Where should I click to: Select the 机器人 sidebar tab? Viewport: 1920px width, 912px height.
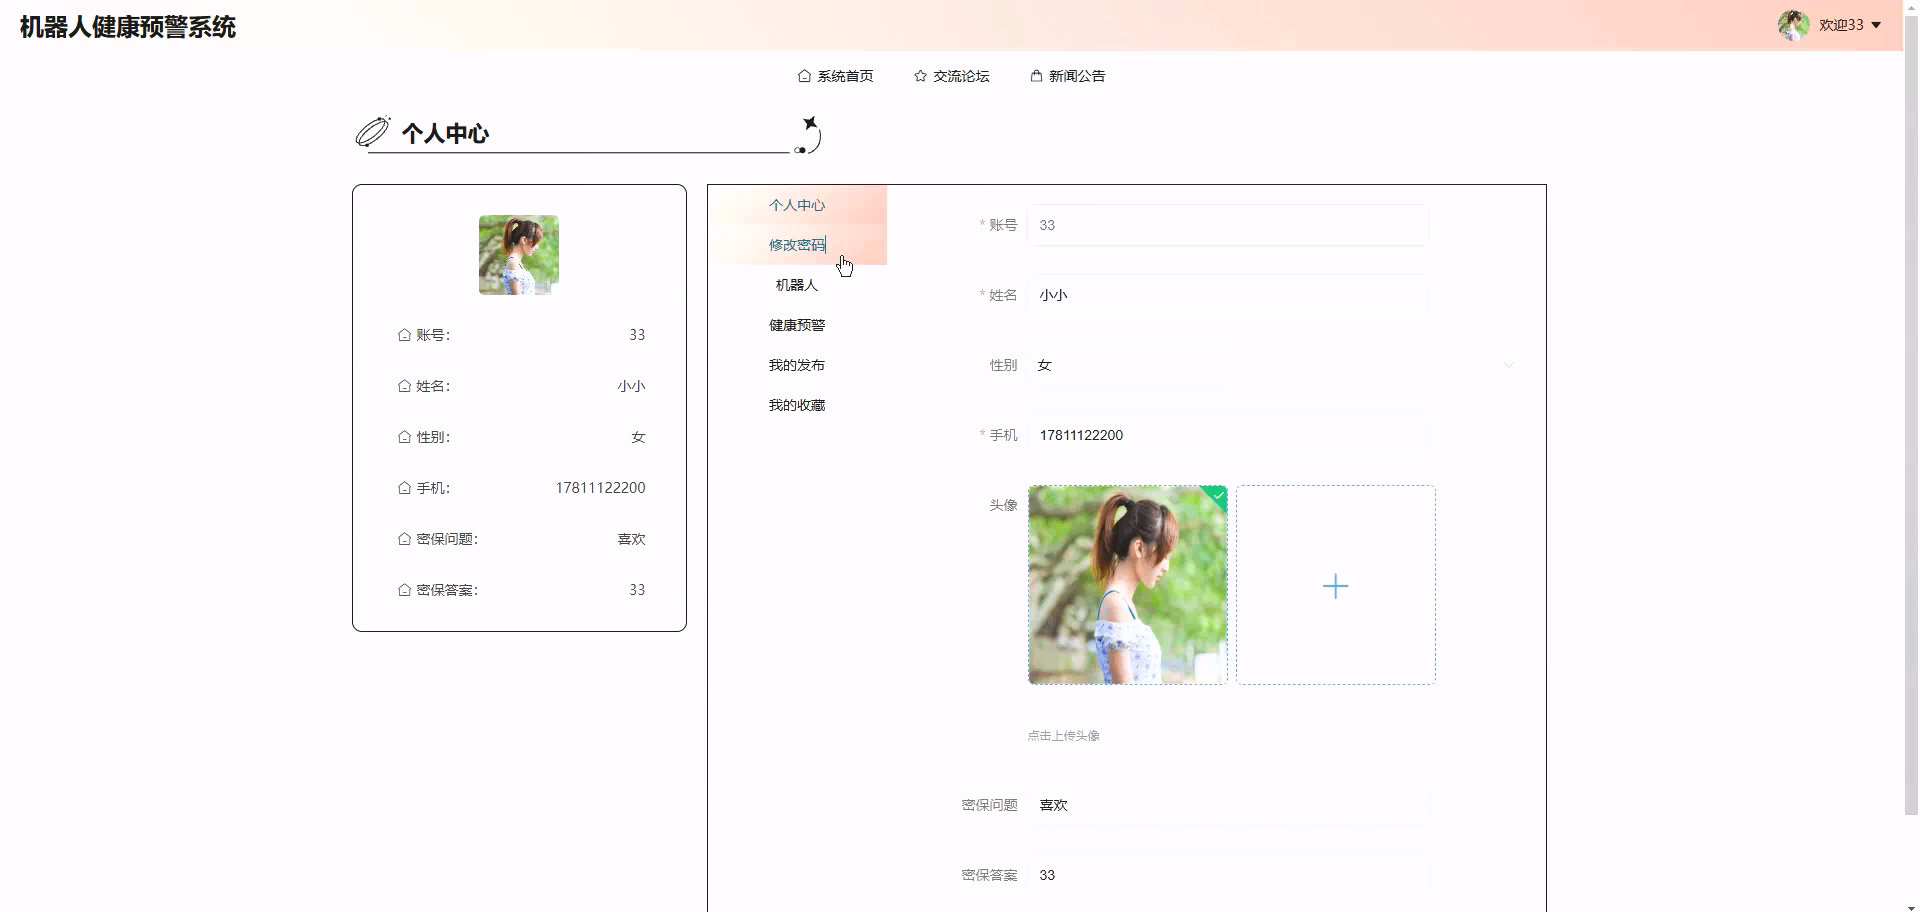pyautogui.click(x=797, y=285)
